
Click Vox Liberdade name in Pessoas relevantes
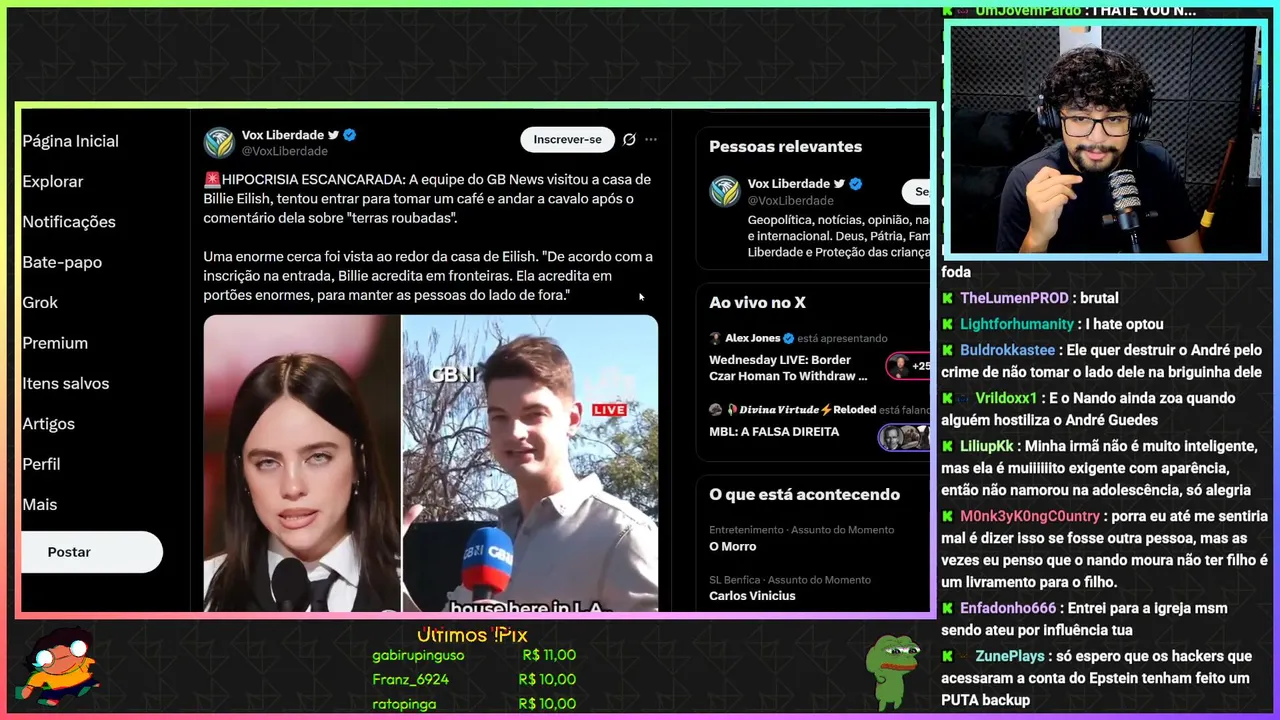(789, 184)
